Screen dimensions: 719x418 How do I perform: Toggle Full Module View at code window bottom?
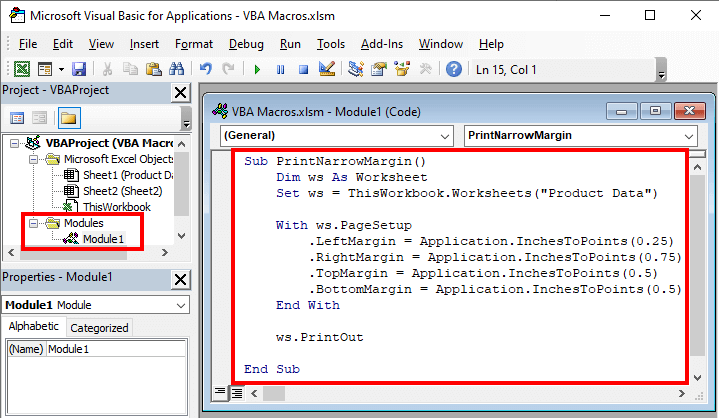(237, 393)
